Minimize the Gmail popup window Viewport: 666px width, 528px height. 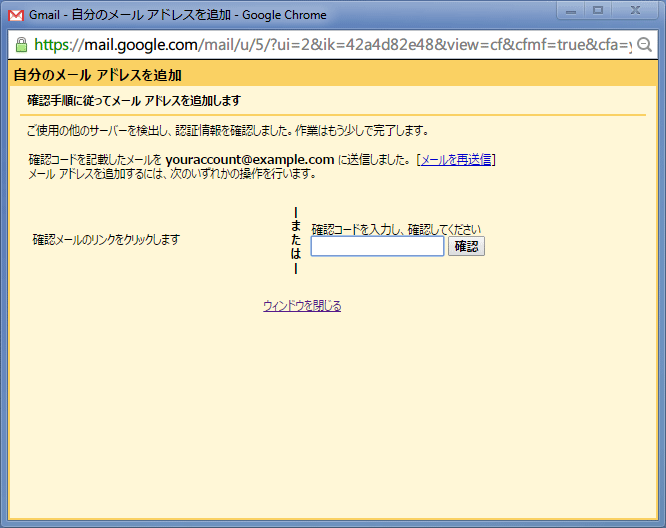point(573,10)
